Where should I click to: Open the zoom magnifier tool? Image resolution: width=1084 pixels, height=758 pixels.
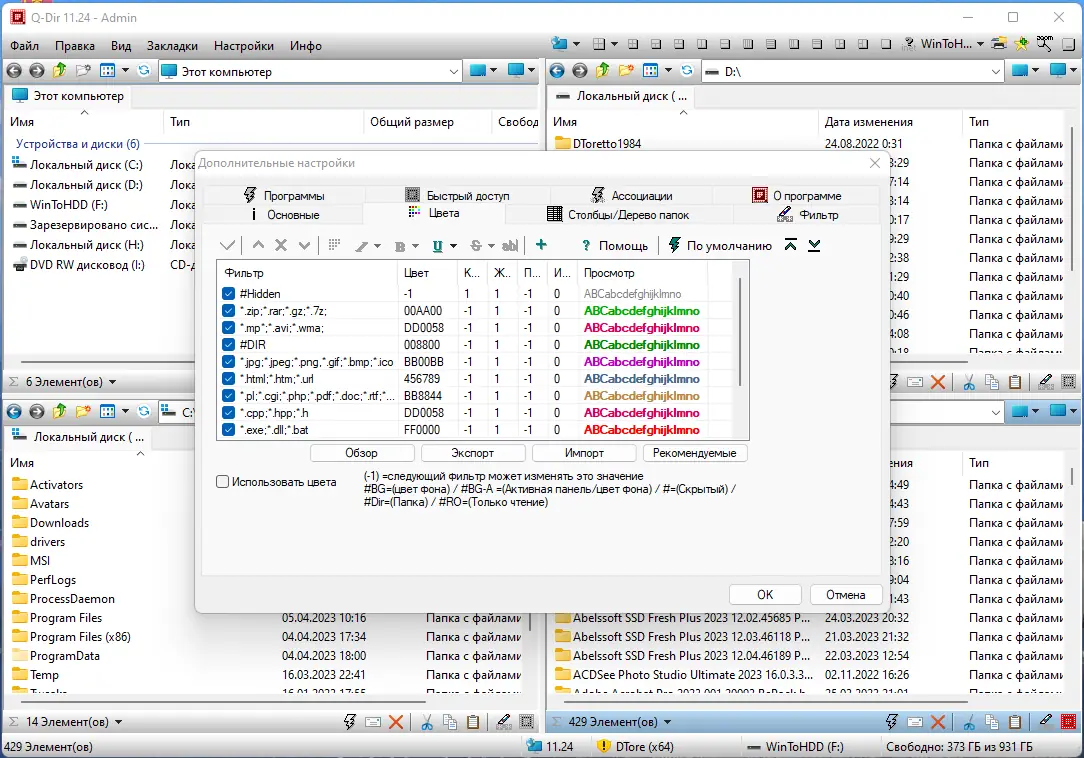click(x=1044, y=44)
